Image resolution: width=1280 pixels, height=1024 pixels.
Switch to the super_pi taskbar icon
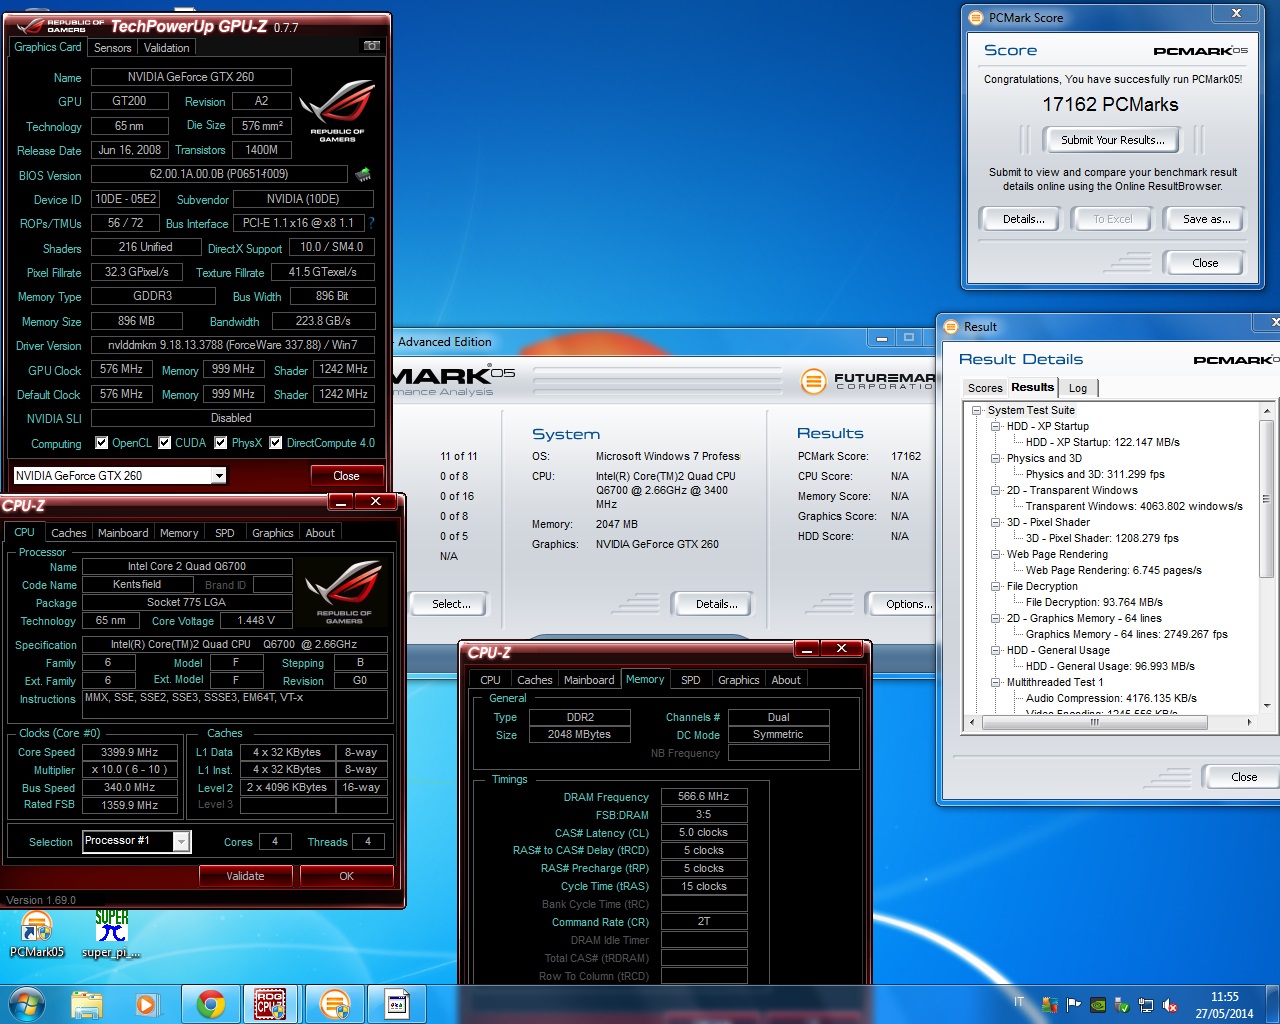click(396, 1004)
